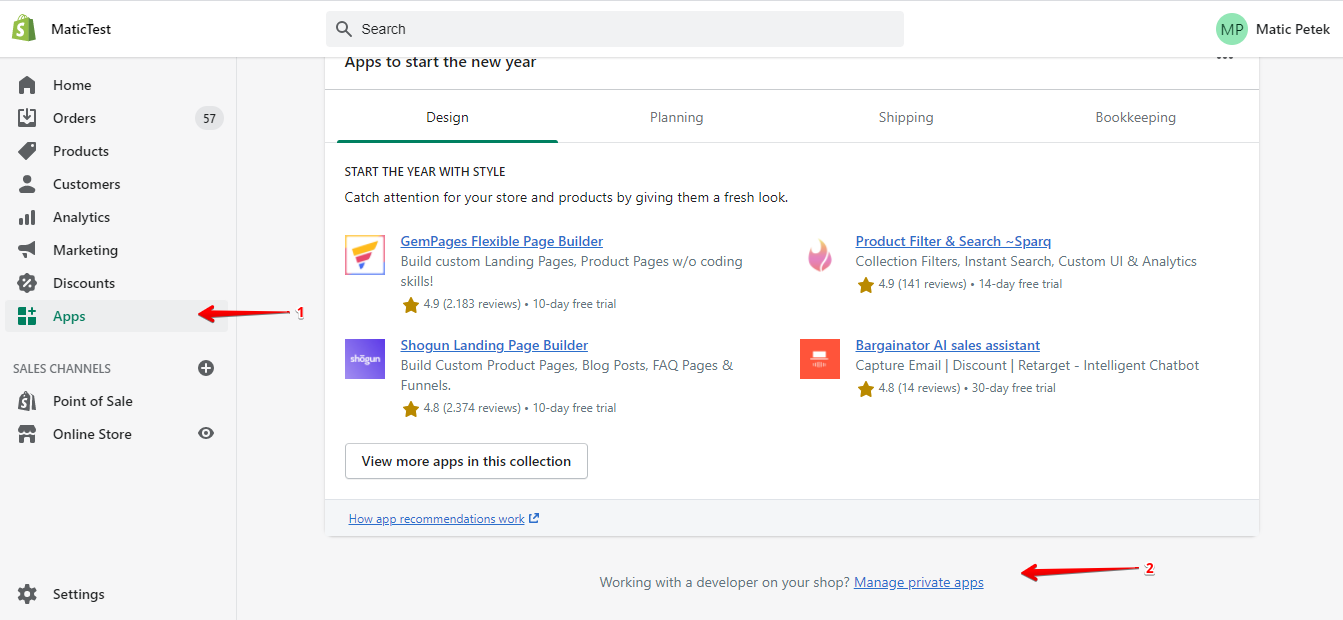The height and width of the screenshot is (620, 1343).
Task: Click Sparq rating 4.9 (141 reviews) text
Action: 923,284
